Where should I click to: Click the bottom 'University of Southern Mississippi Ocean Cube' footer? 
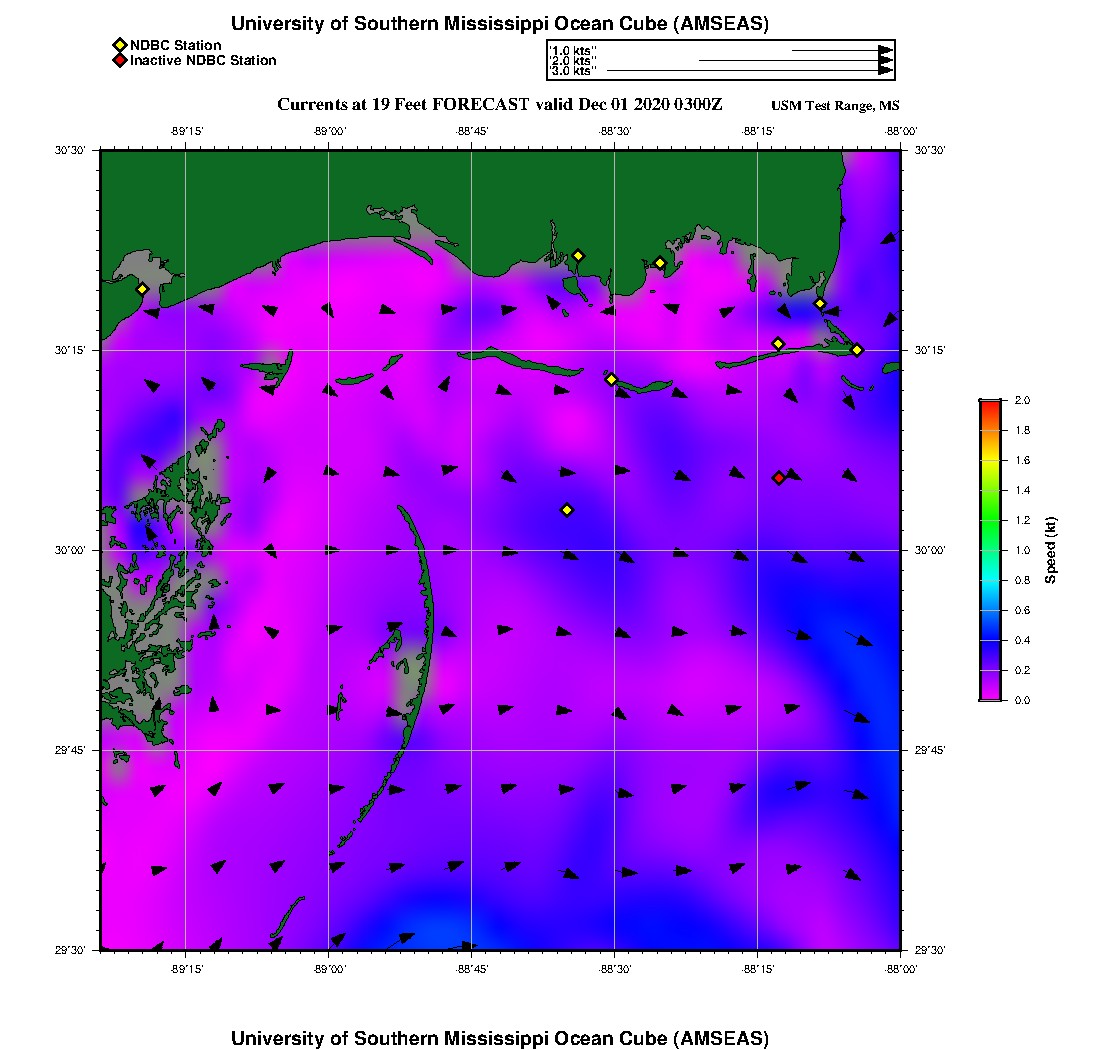click(x=500, y=1038)
